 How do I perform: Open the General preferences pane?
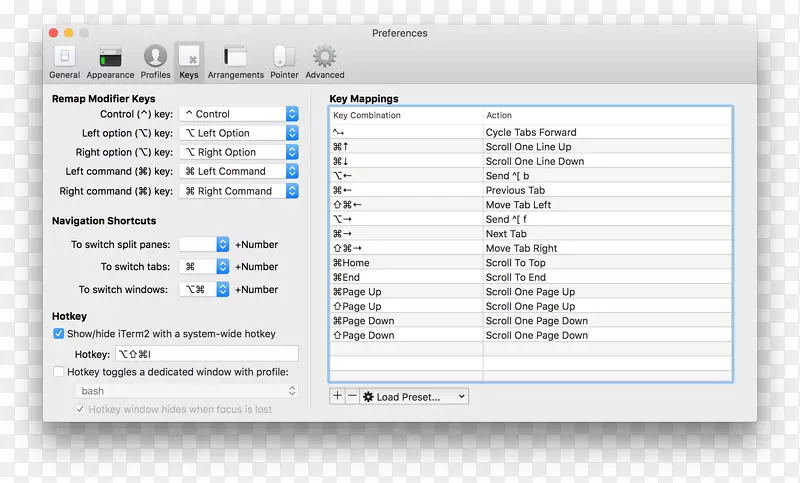click(64, 61)
